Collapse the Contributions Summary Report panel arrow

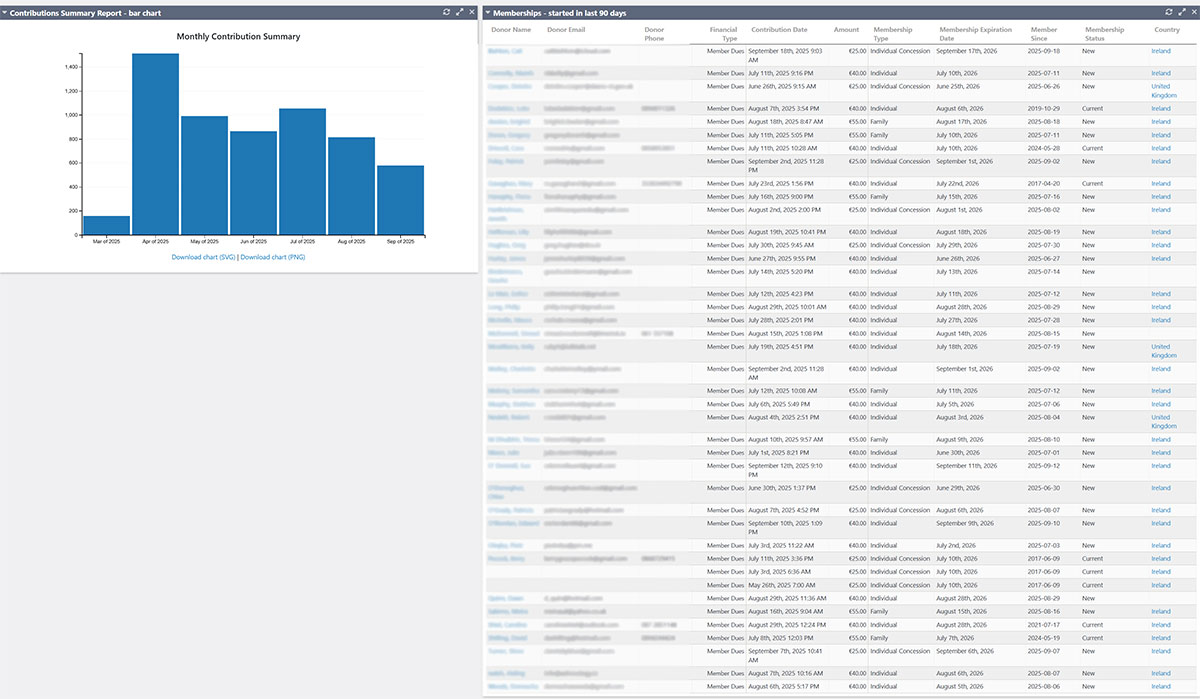5,13
